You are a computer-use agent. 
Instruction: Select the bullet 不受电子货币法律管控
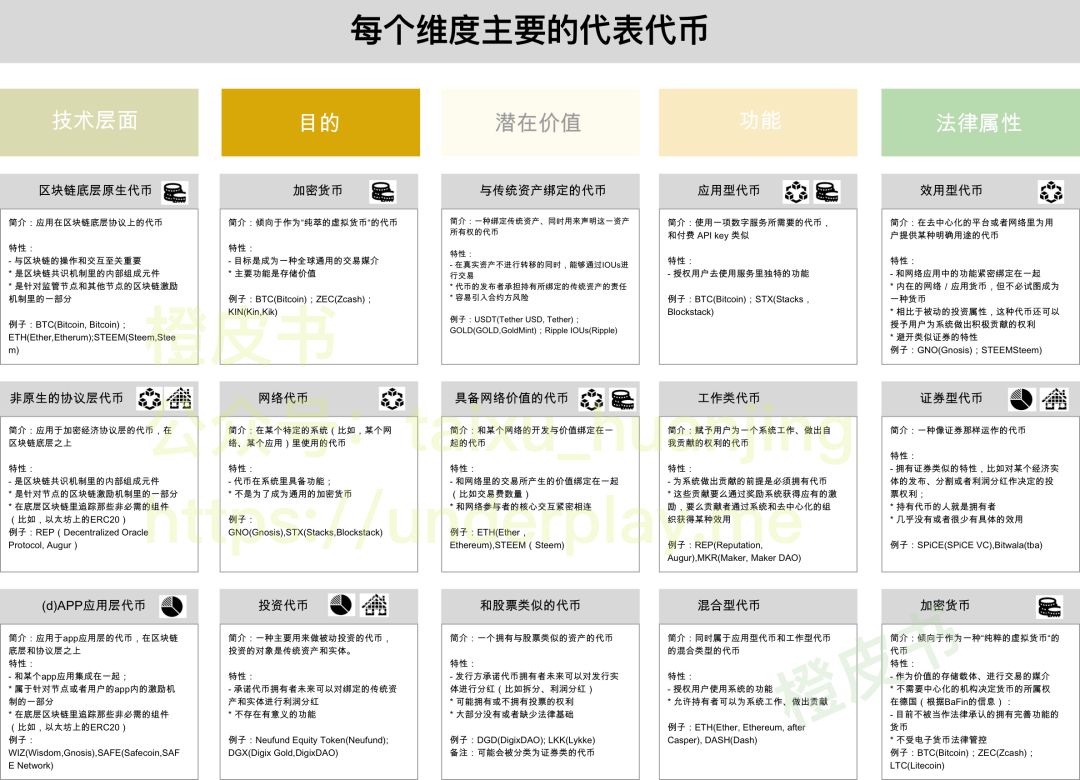point(938,739)
